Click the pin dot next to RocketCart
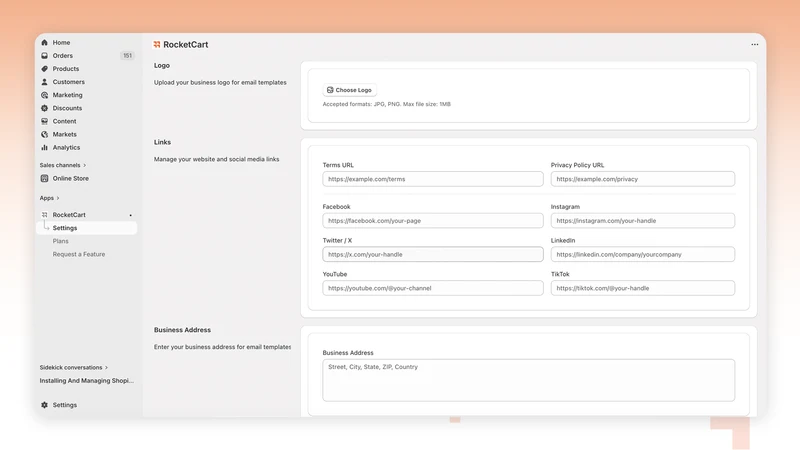The image size is (800, 450). [x=131, y=215]
